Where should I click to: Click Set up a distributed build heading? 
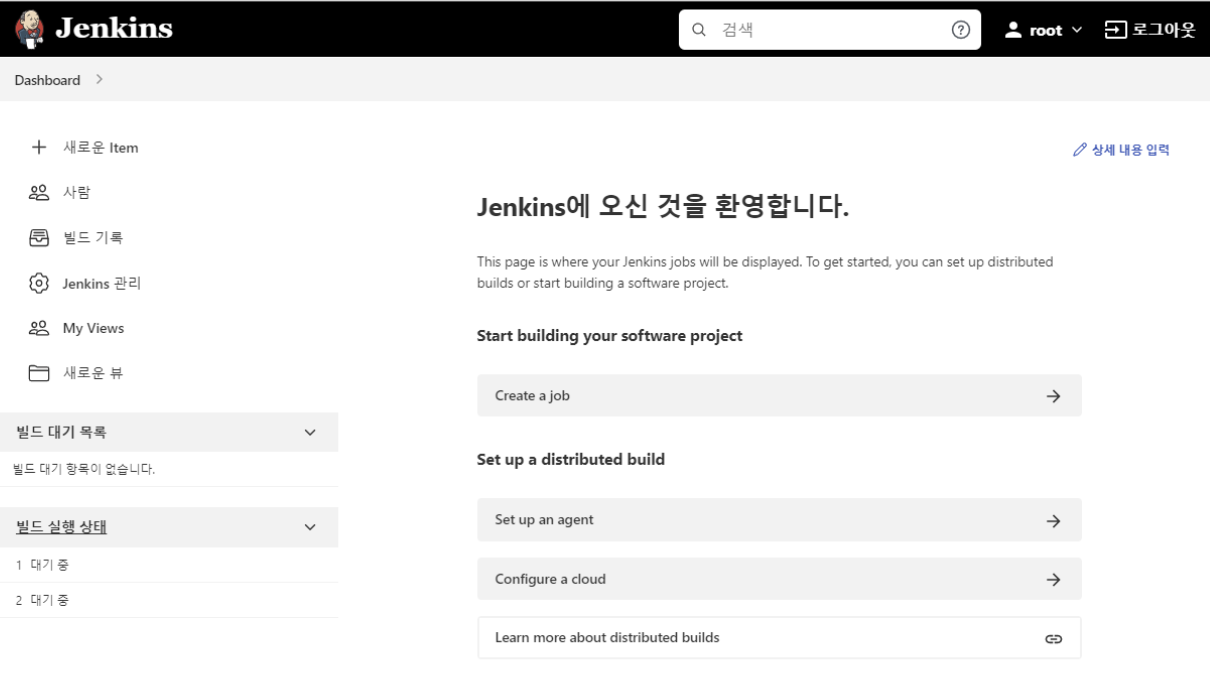coord(571,459)
